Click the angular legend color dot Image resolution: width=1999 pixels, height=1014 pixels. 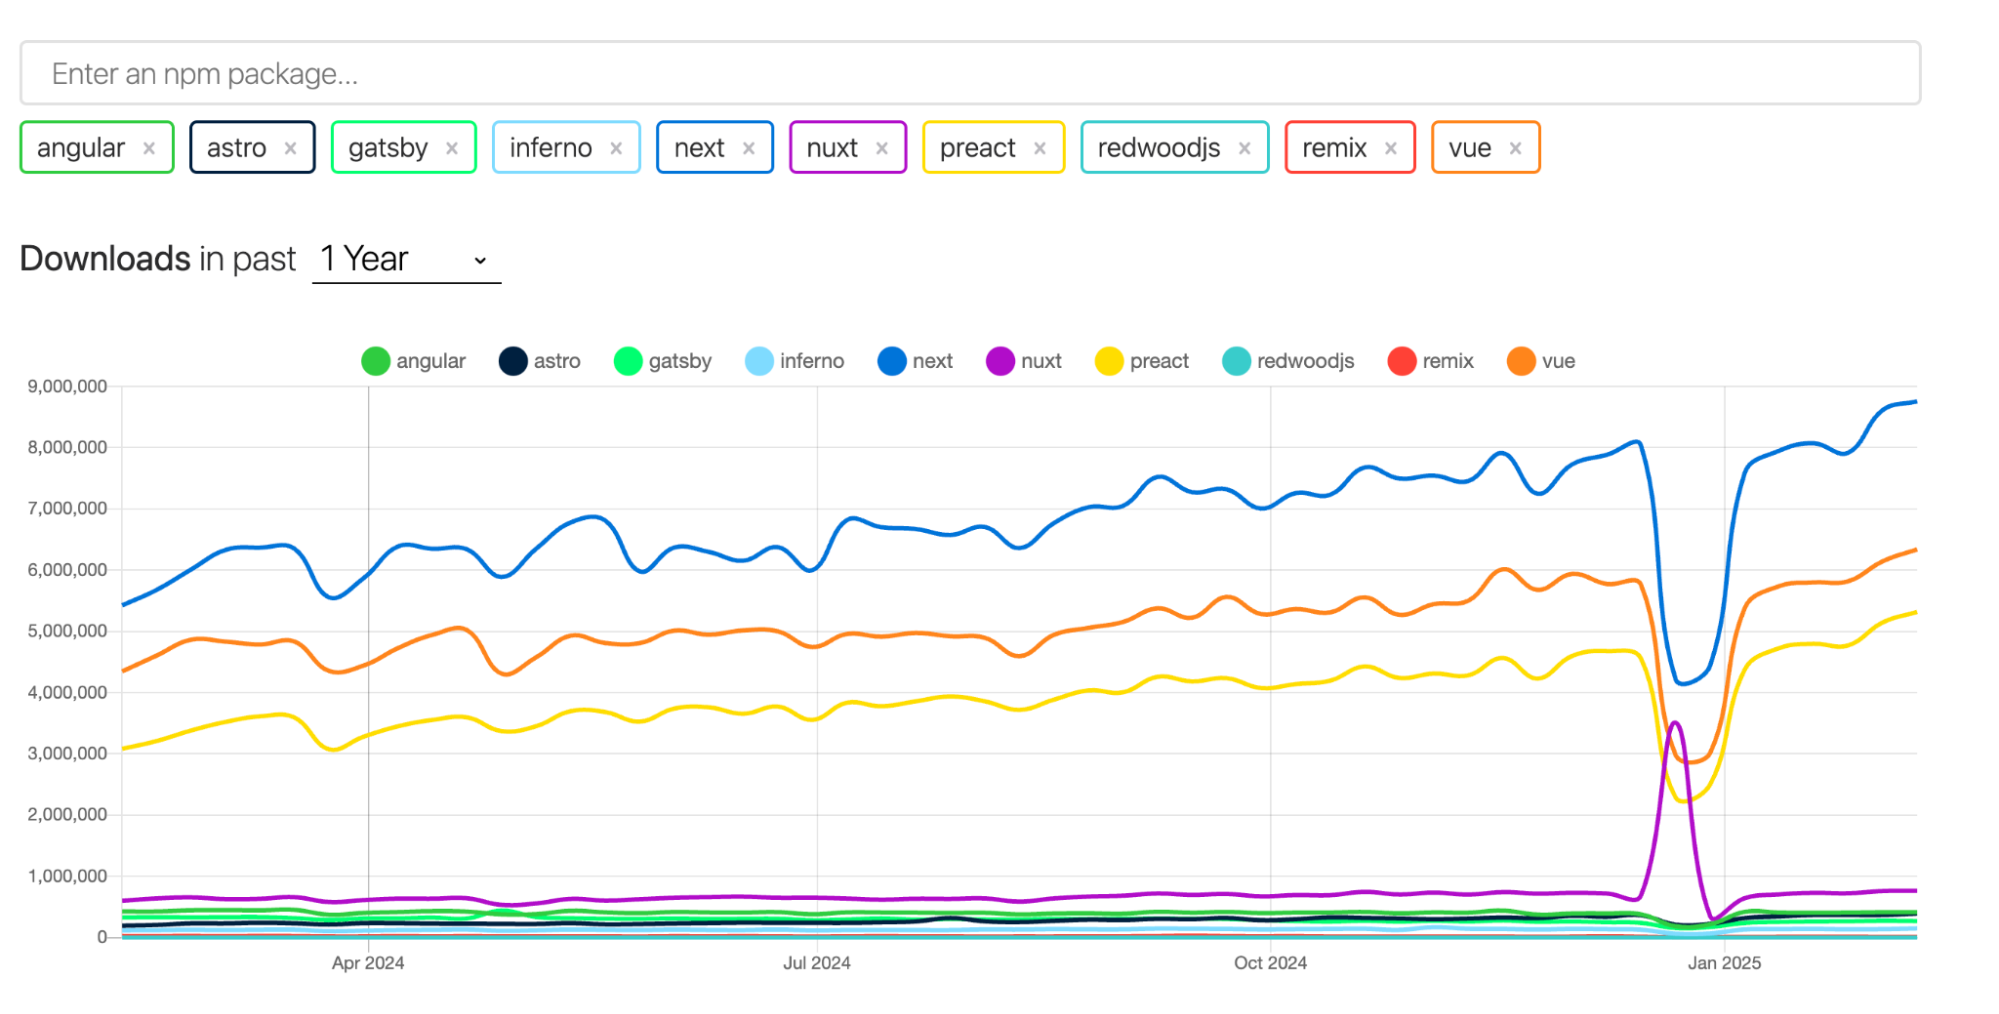[374, 361]
